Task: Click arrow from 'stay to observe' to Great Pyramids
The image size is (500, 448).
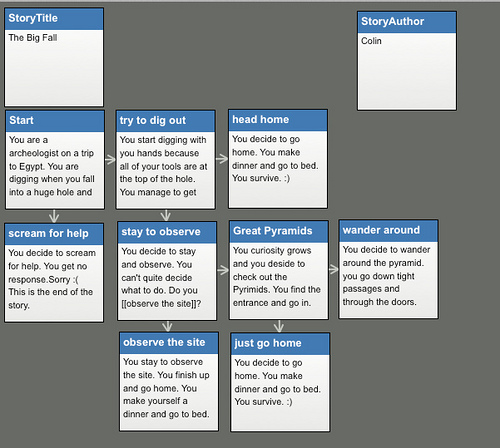Action: point(223,270)
